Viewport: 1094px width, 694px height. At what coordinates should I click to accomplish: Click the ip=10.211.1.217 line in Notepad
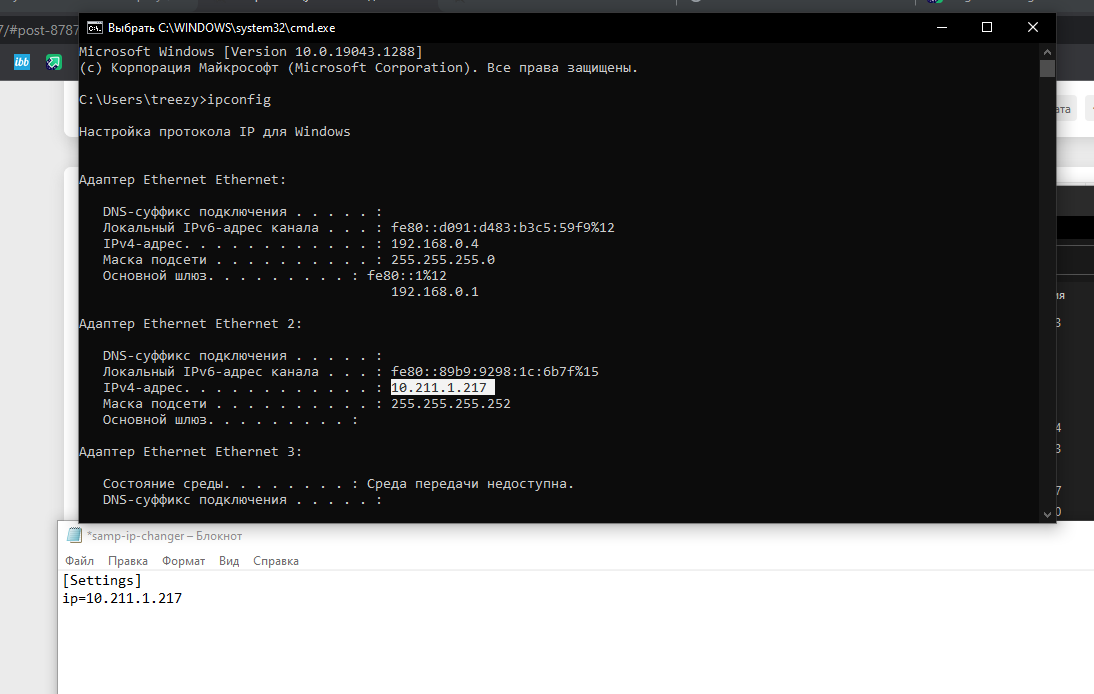(122, 598)
